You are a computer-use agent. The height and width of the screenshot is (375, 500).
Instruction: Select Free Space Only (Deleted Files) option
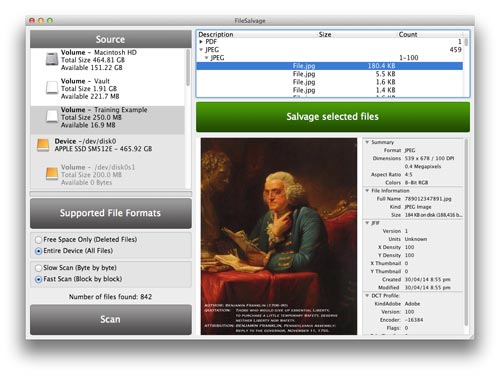(x=38, y=240)
